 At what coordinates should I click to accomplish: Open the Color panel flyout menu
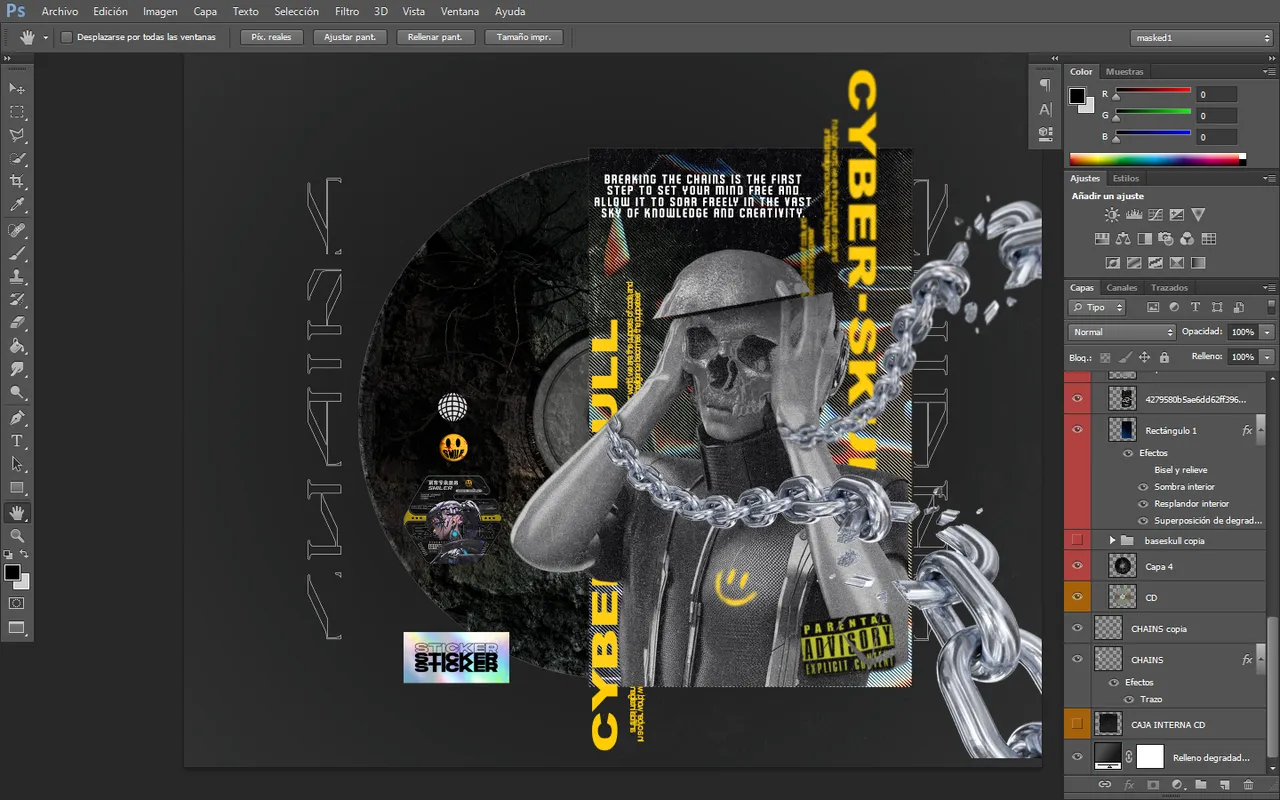coord(1268,72)
